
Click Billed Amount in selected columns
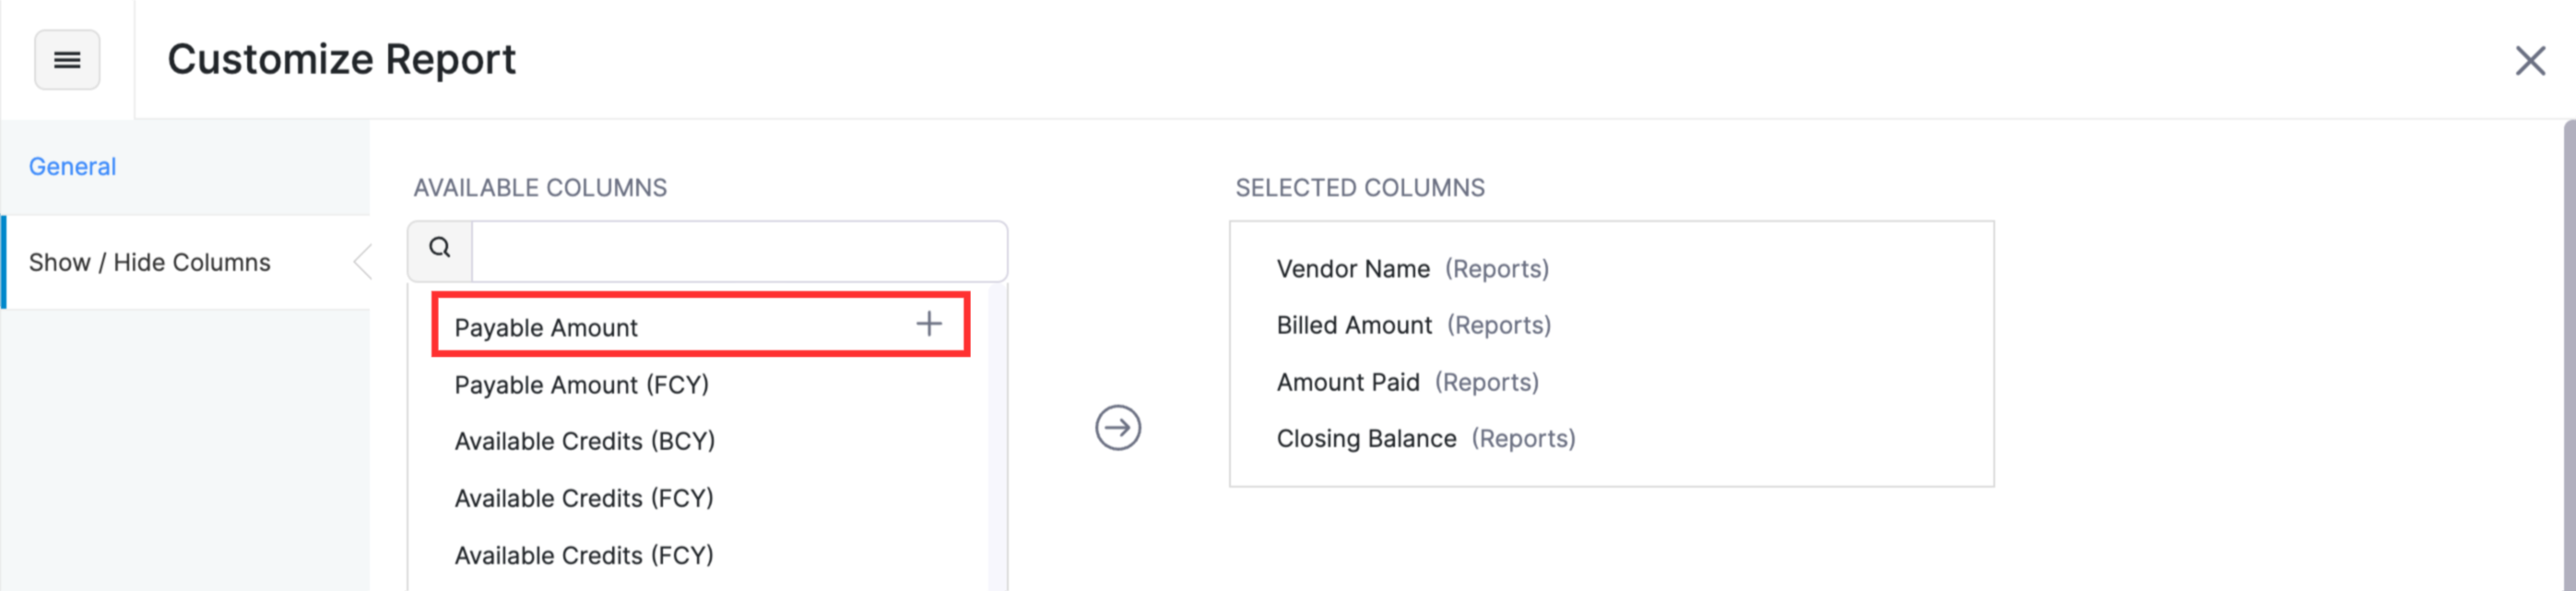tap(1355, 324)
